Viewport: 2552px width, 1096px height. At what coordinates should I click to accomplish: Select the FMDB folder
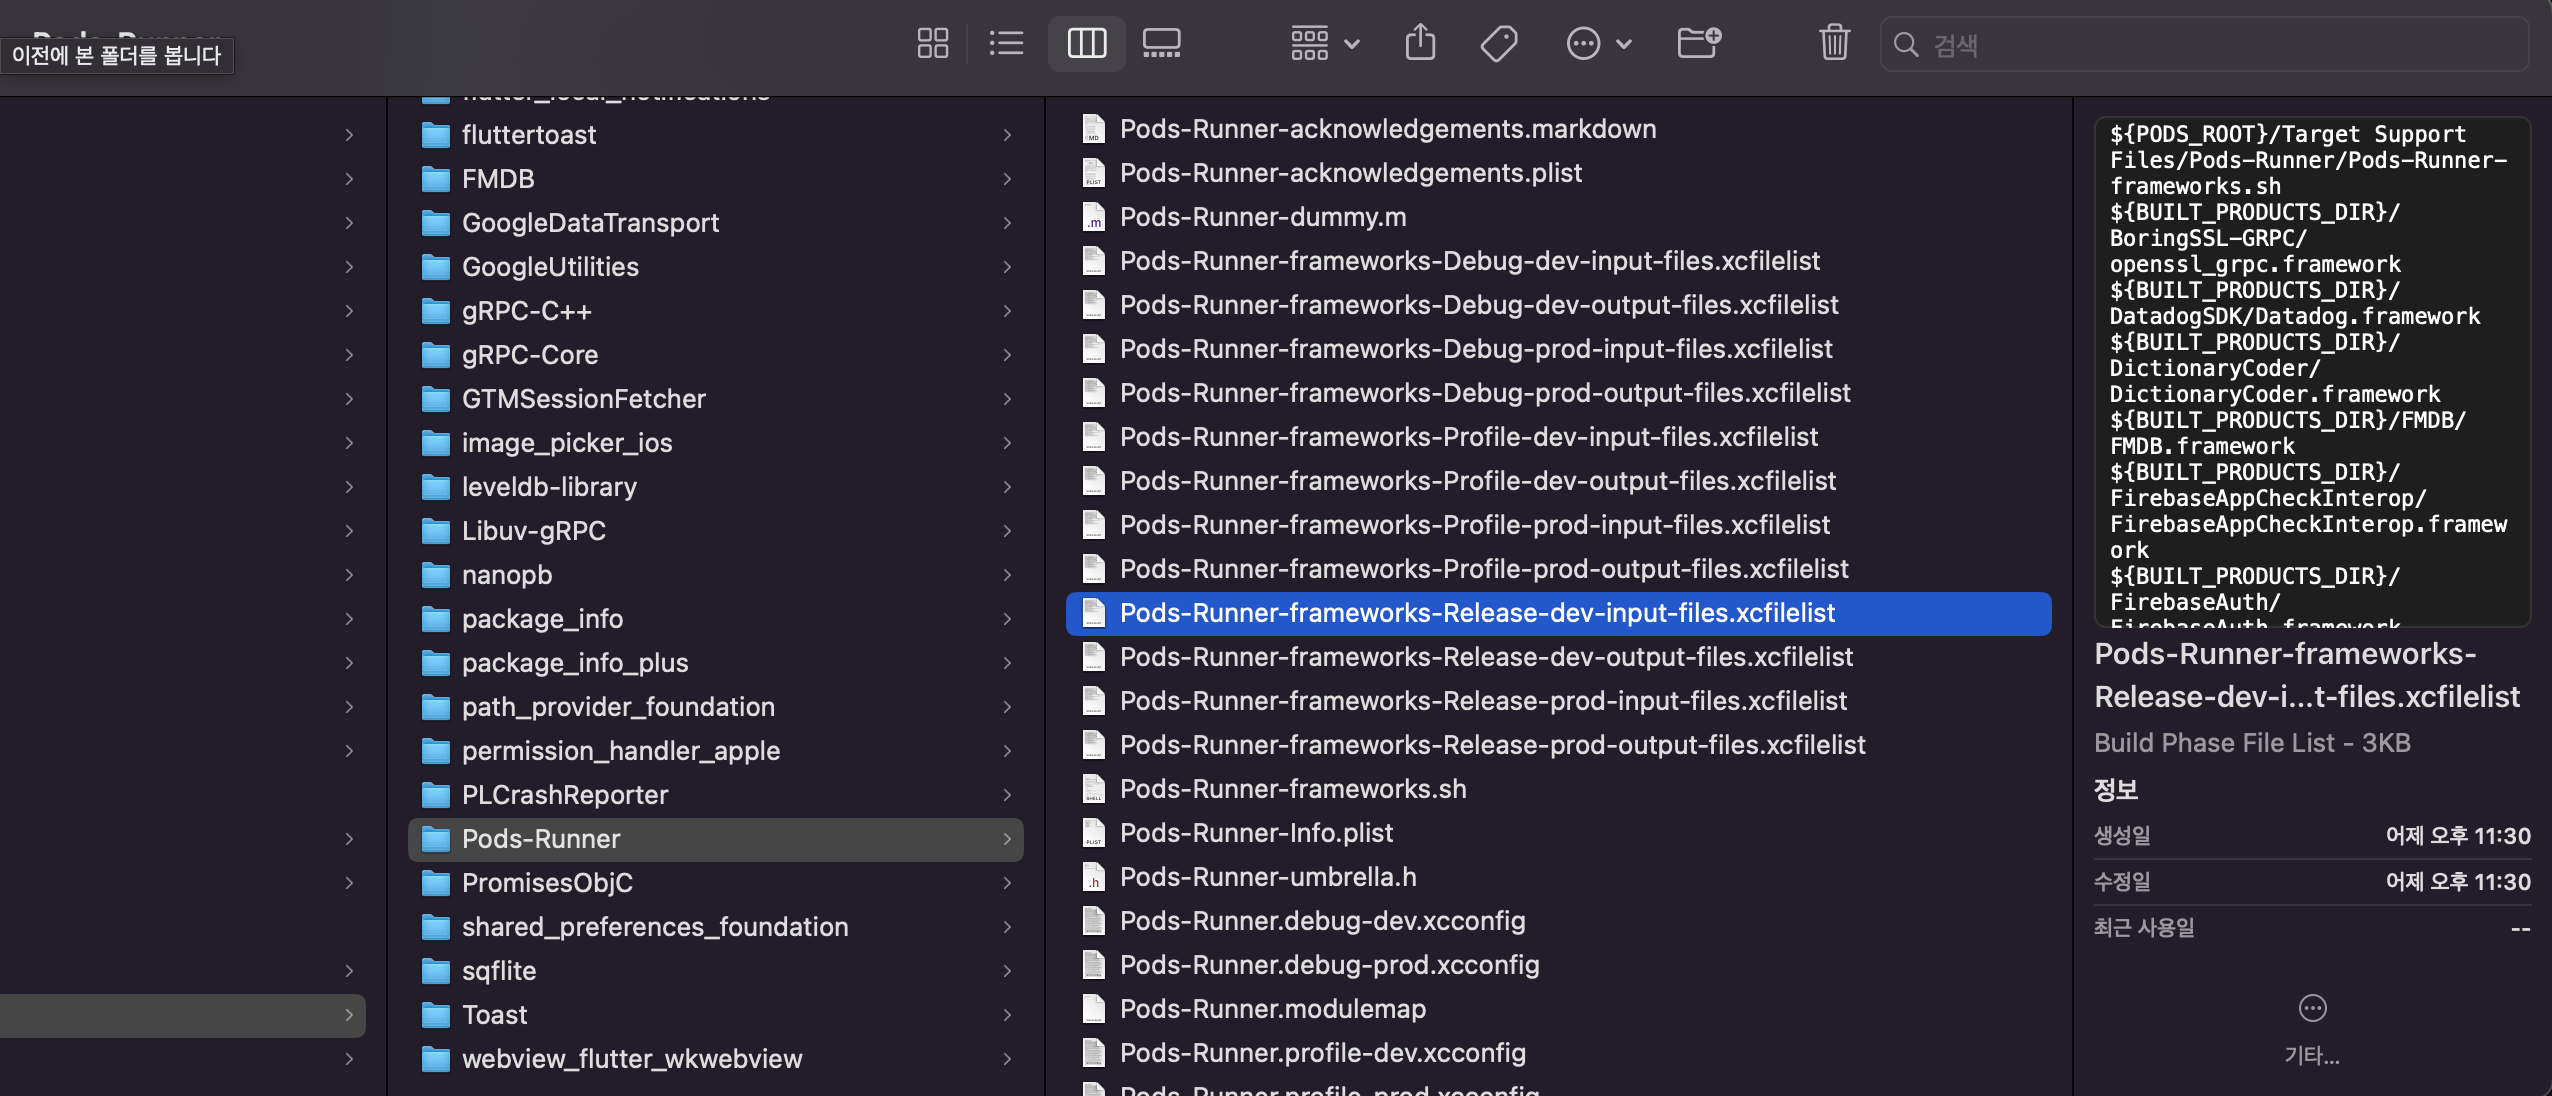[715, 179]
